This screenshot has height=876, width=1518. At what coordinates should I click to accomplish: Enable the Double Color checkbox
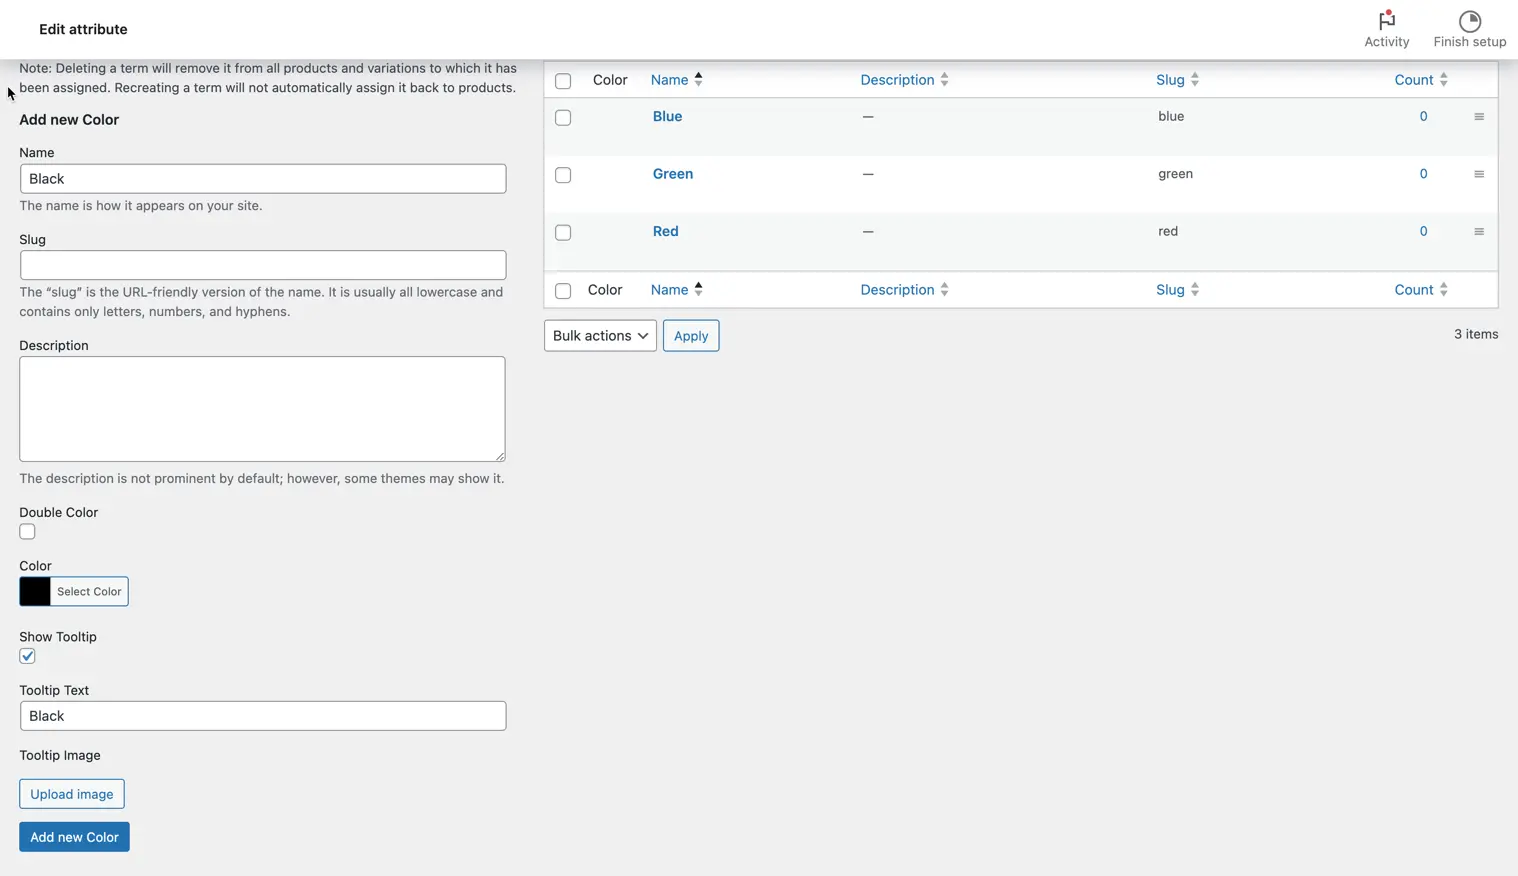click(x=27, y=532)
